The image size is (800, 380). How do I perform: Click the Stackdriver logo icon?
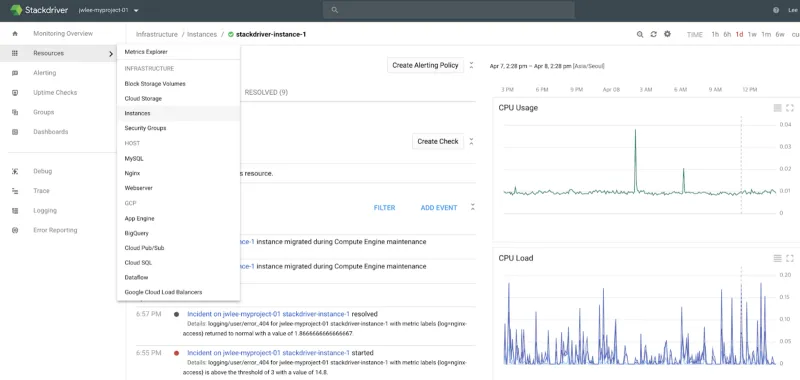tap(16, 10)
